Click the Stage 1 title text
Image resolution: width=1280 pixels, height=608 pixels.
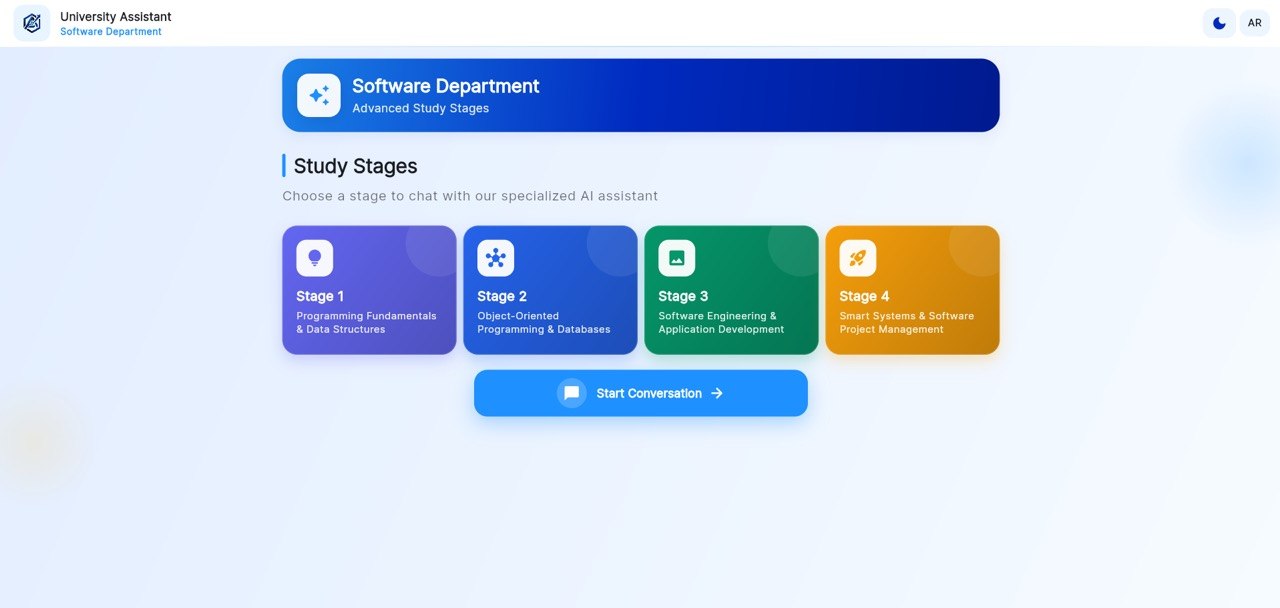pyautogui.click(x=320, y=296)
